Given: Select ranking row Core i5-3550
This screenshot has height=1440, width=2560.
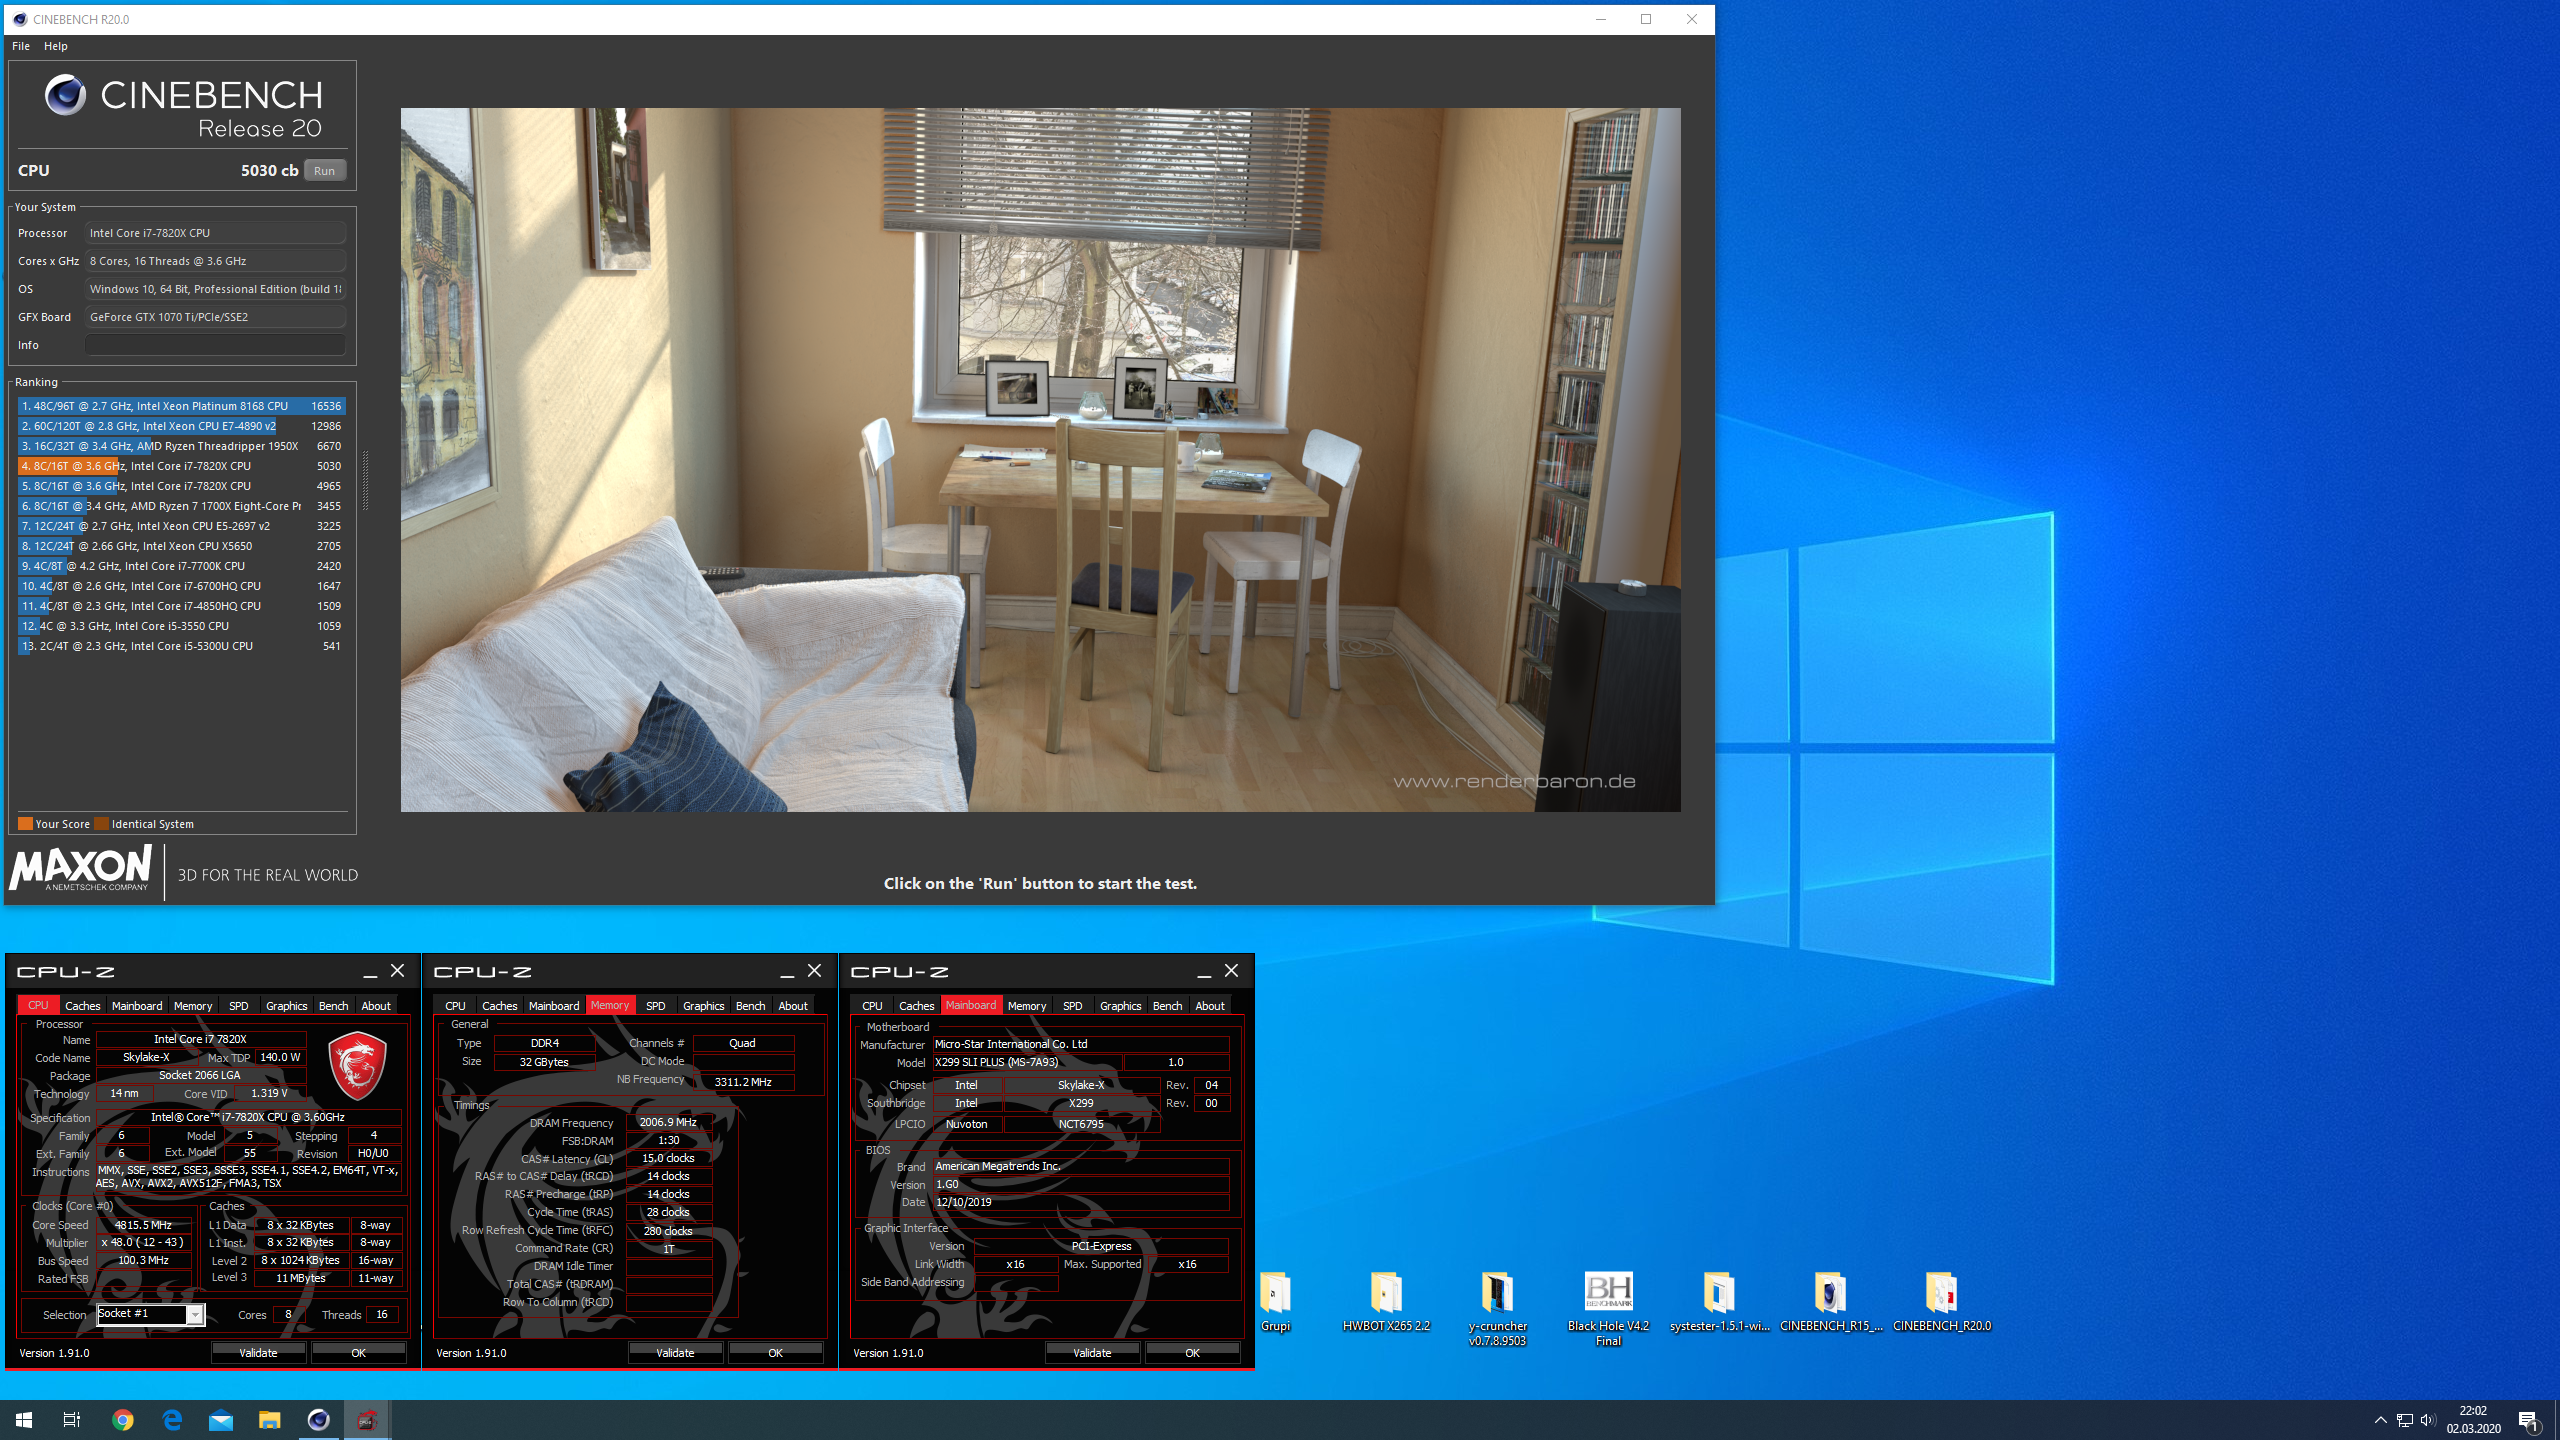Looking at the screenshot, I should (182, 626).
